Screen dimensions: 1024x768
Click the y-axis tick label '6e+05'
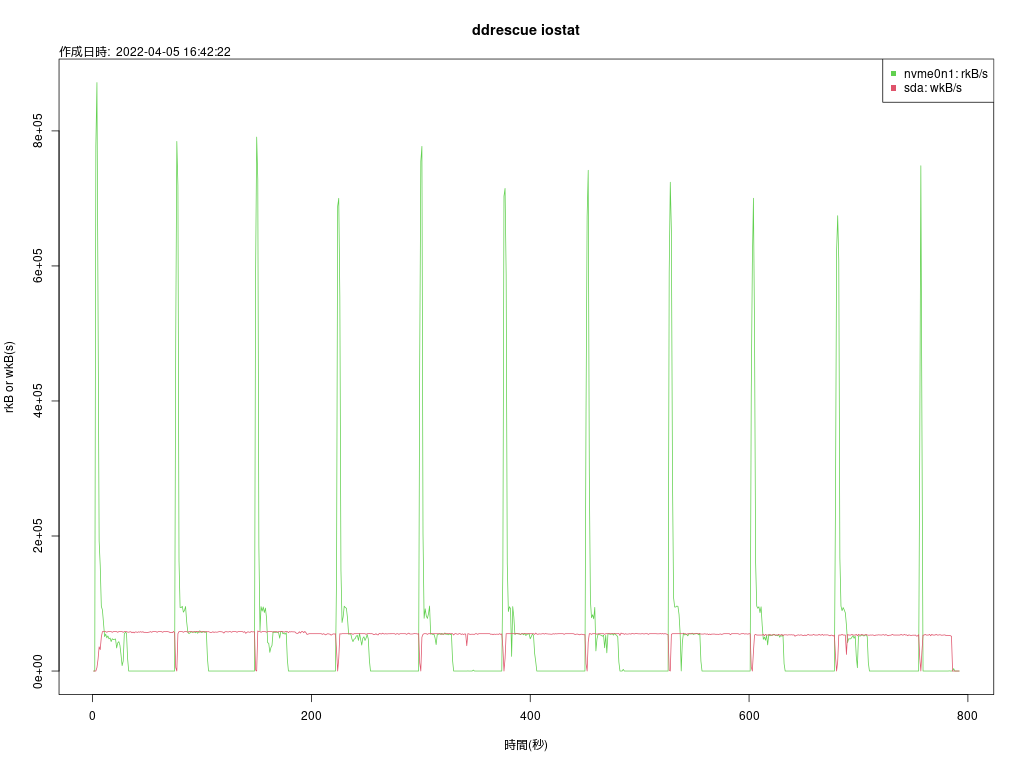click(38, 266)
